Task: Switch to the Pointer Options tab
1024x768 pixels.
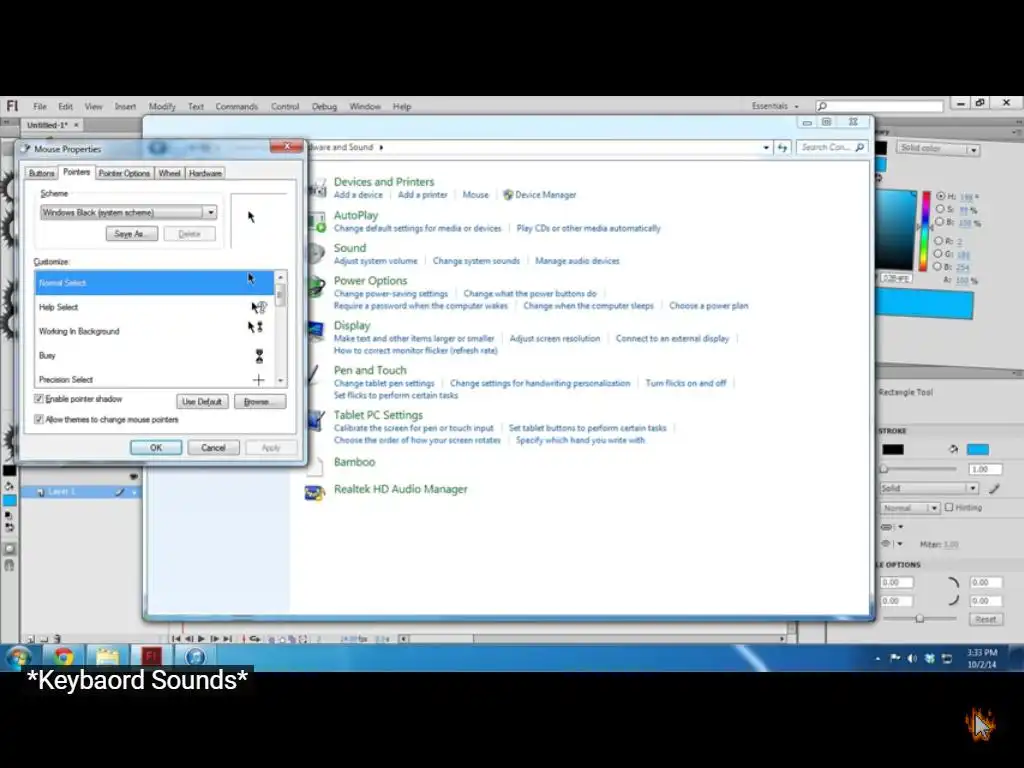Action: pos(124,173)
